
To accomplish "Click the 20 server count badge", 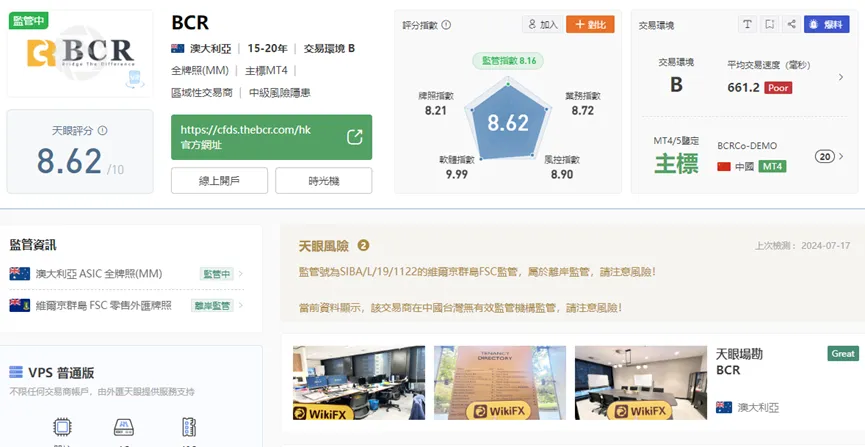I will coord(825,157).
